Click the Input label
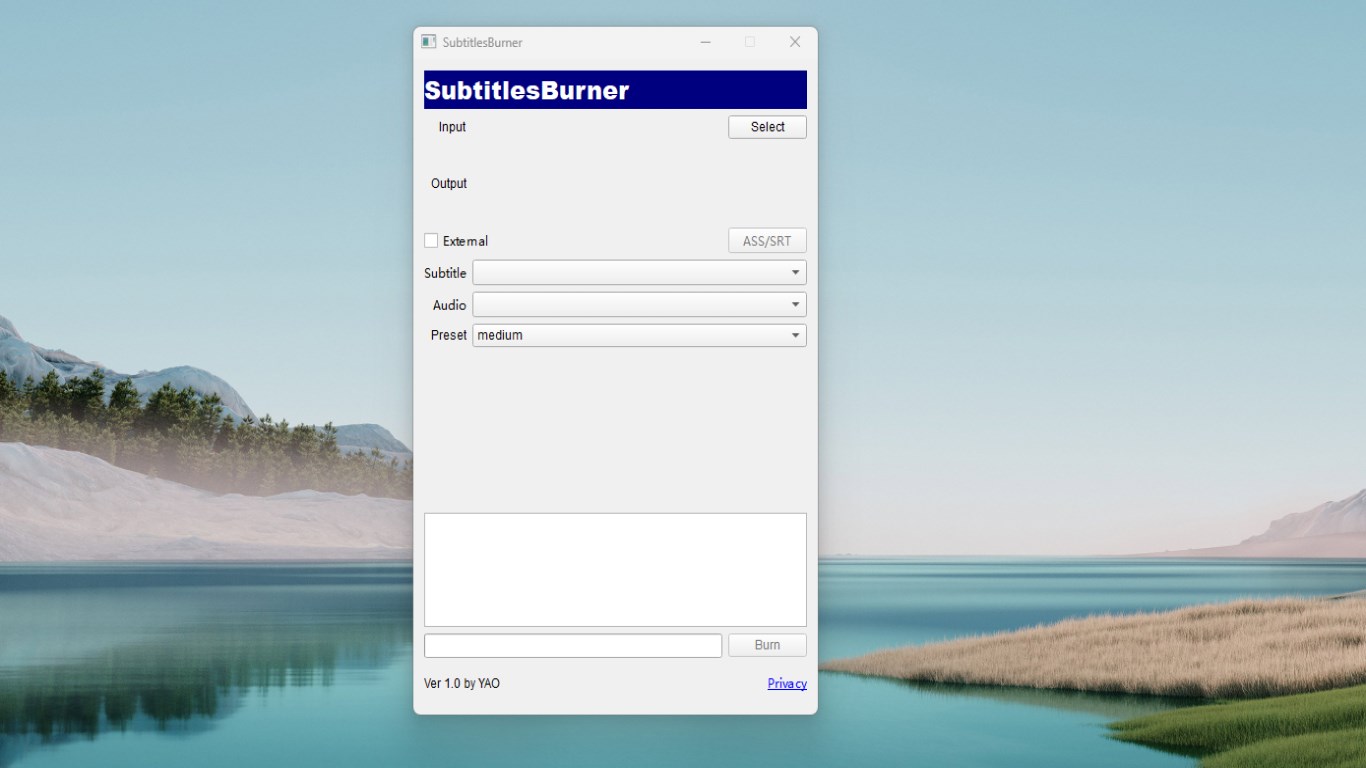The width and height of the screenshot is (1366, 768). [452, 127]
